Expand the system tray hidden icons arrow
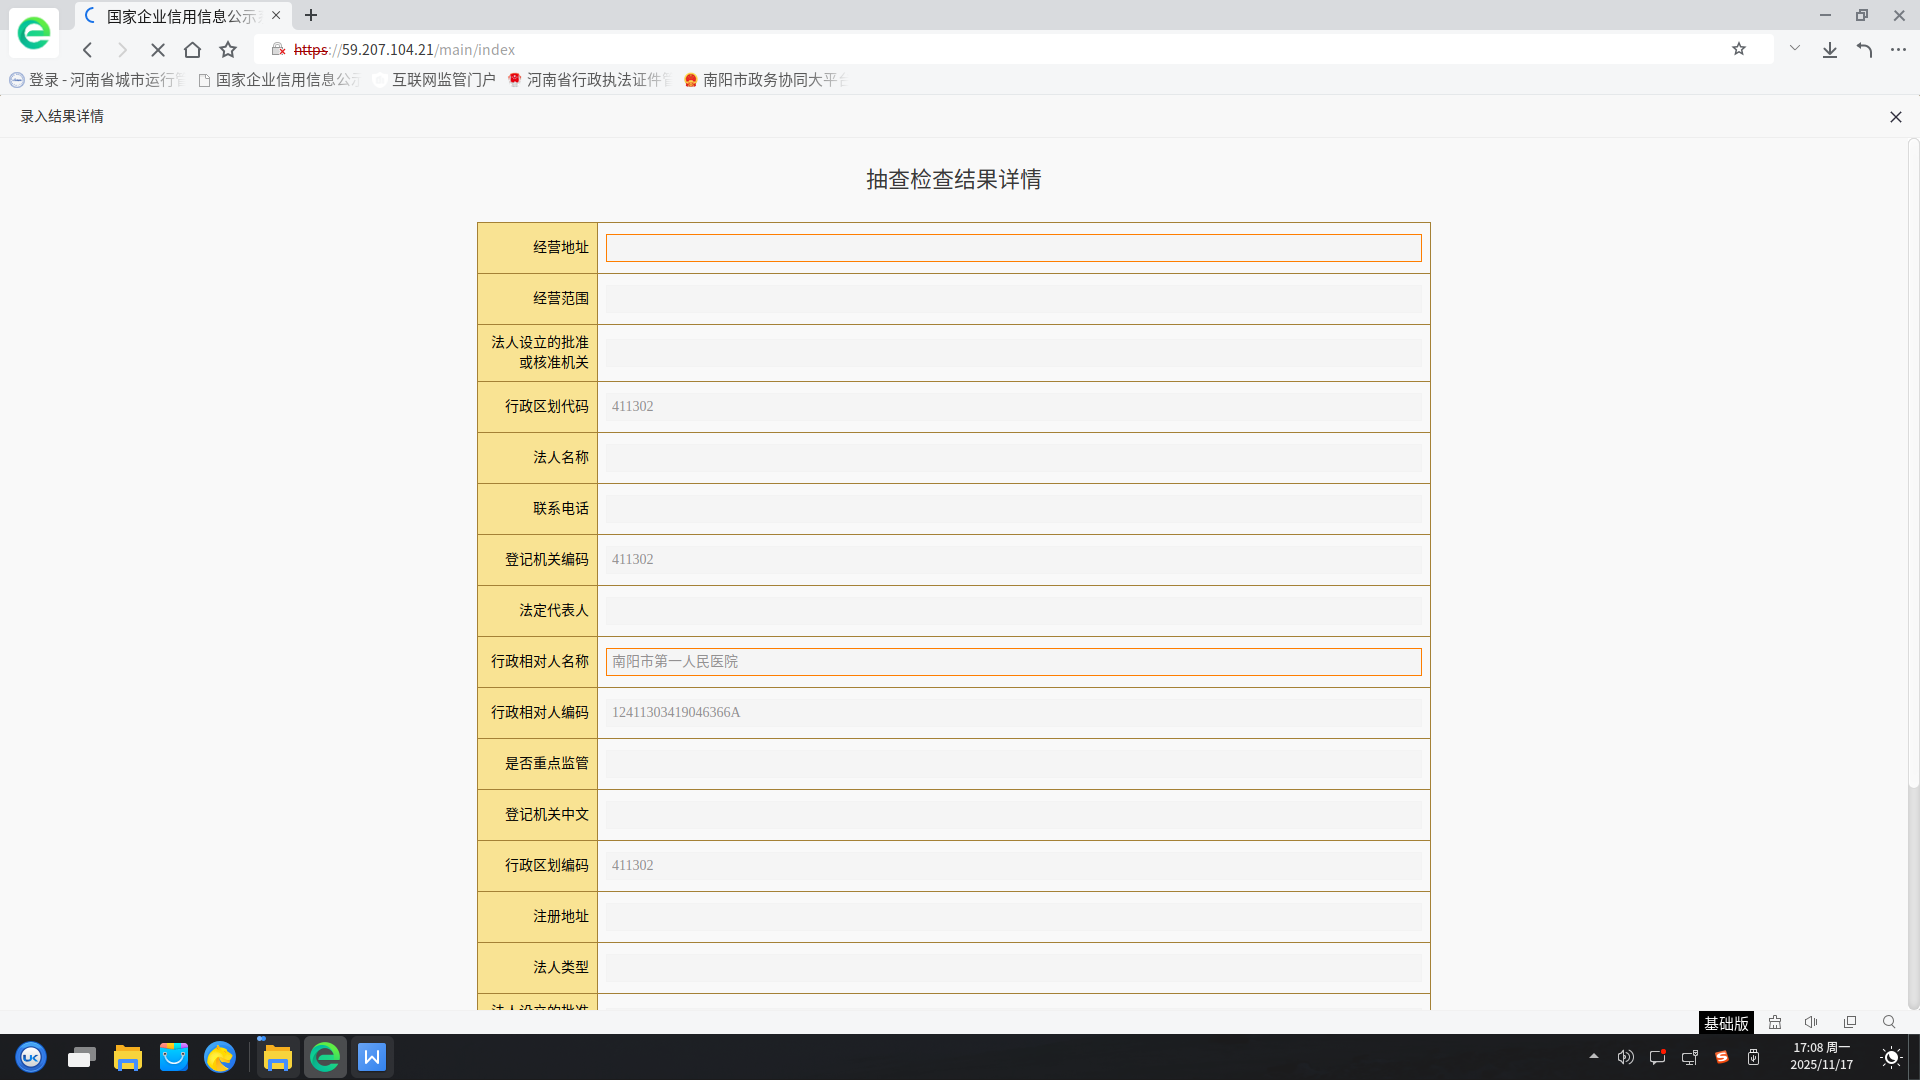 (x=1594, y=1056)
